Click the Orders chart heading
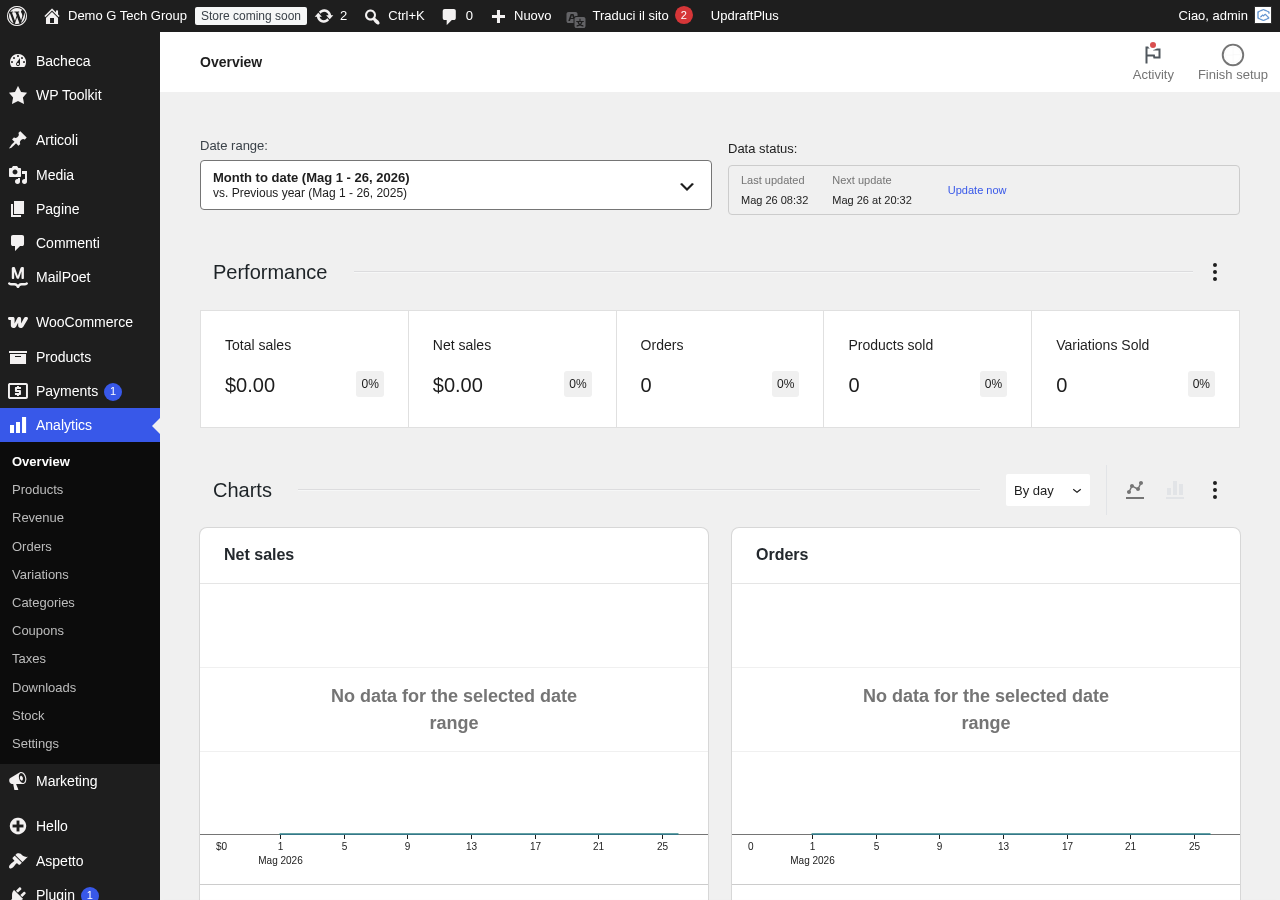The height and width of the screenshot is (900, 1280). point(782,554)
